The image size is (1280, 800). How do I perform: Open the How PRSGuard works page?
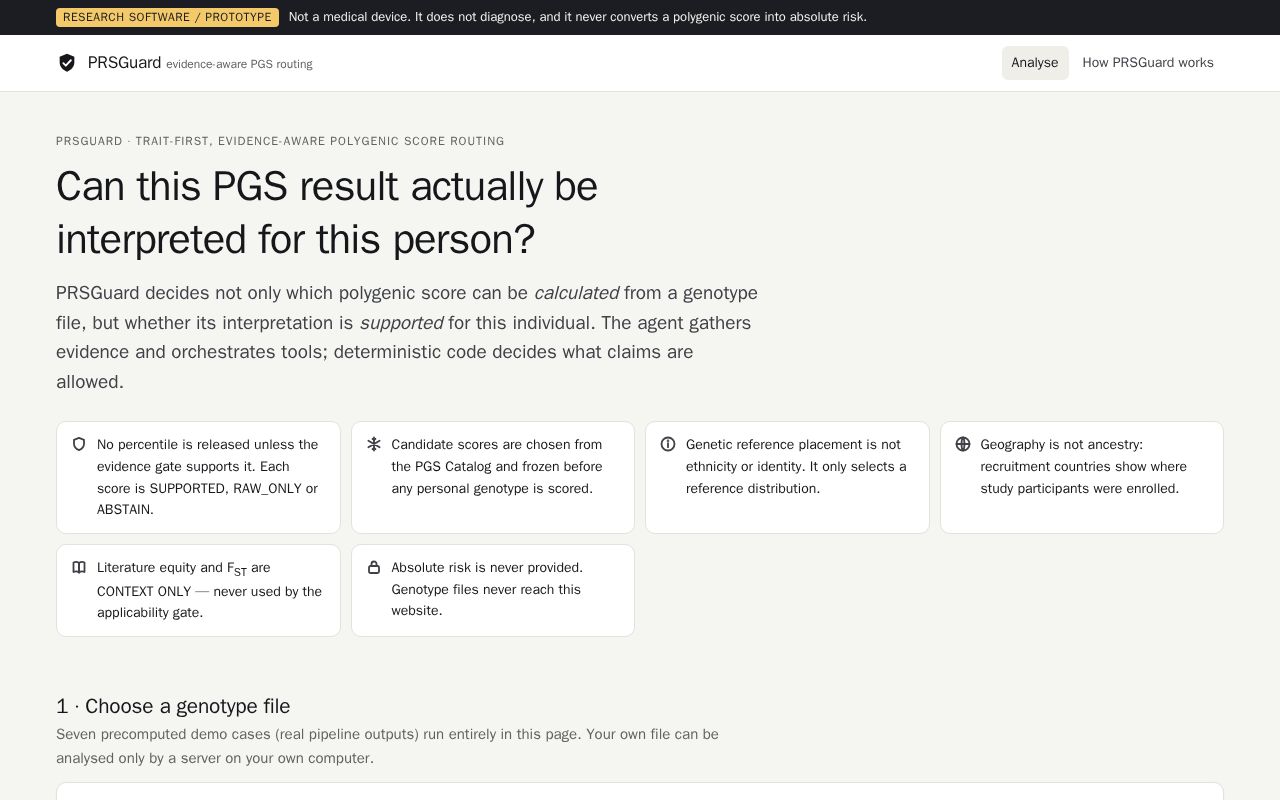tap(1148, 63)
